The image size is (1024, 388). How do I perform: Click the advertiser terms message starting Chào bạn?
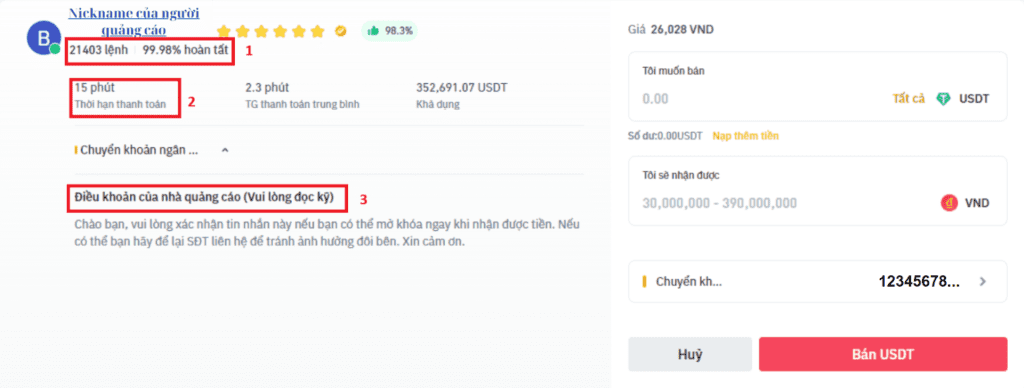point(327,233)
